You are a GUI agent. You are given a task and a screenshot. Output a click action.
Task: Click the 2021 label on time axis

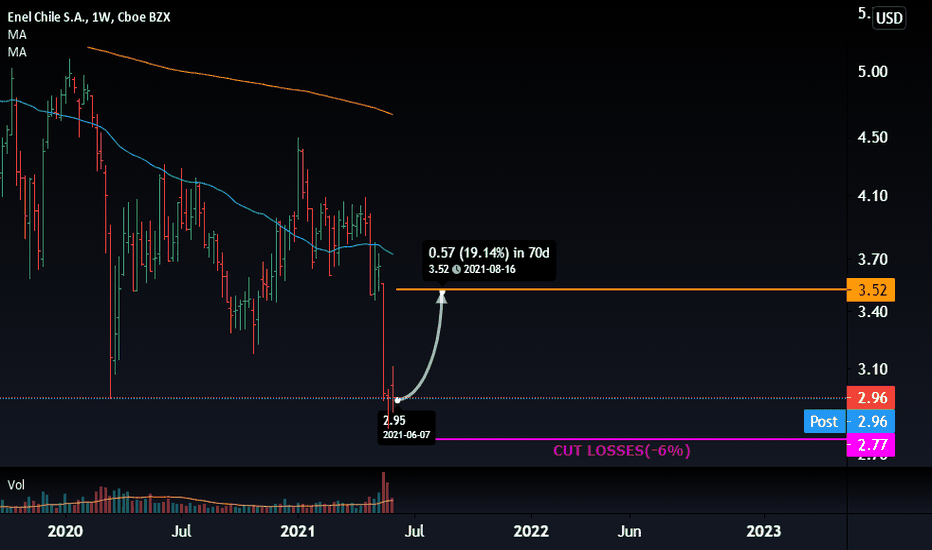297,531
